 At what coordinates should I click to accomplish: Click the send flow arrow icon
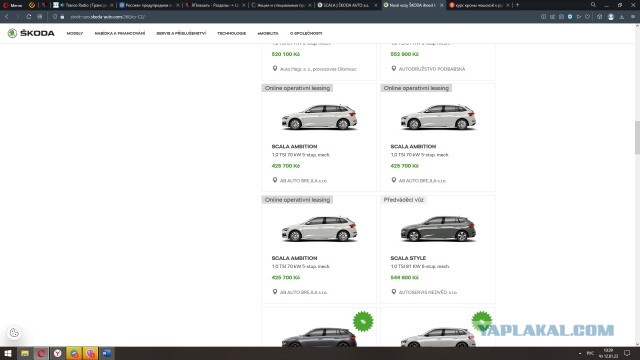579,17
